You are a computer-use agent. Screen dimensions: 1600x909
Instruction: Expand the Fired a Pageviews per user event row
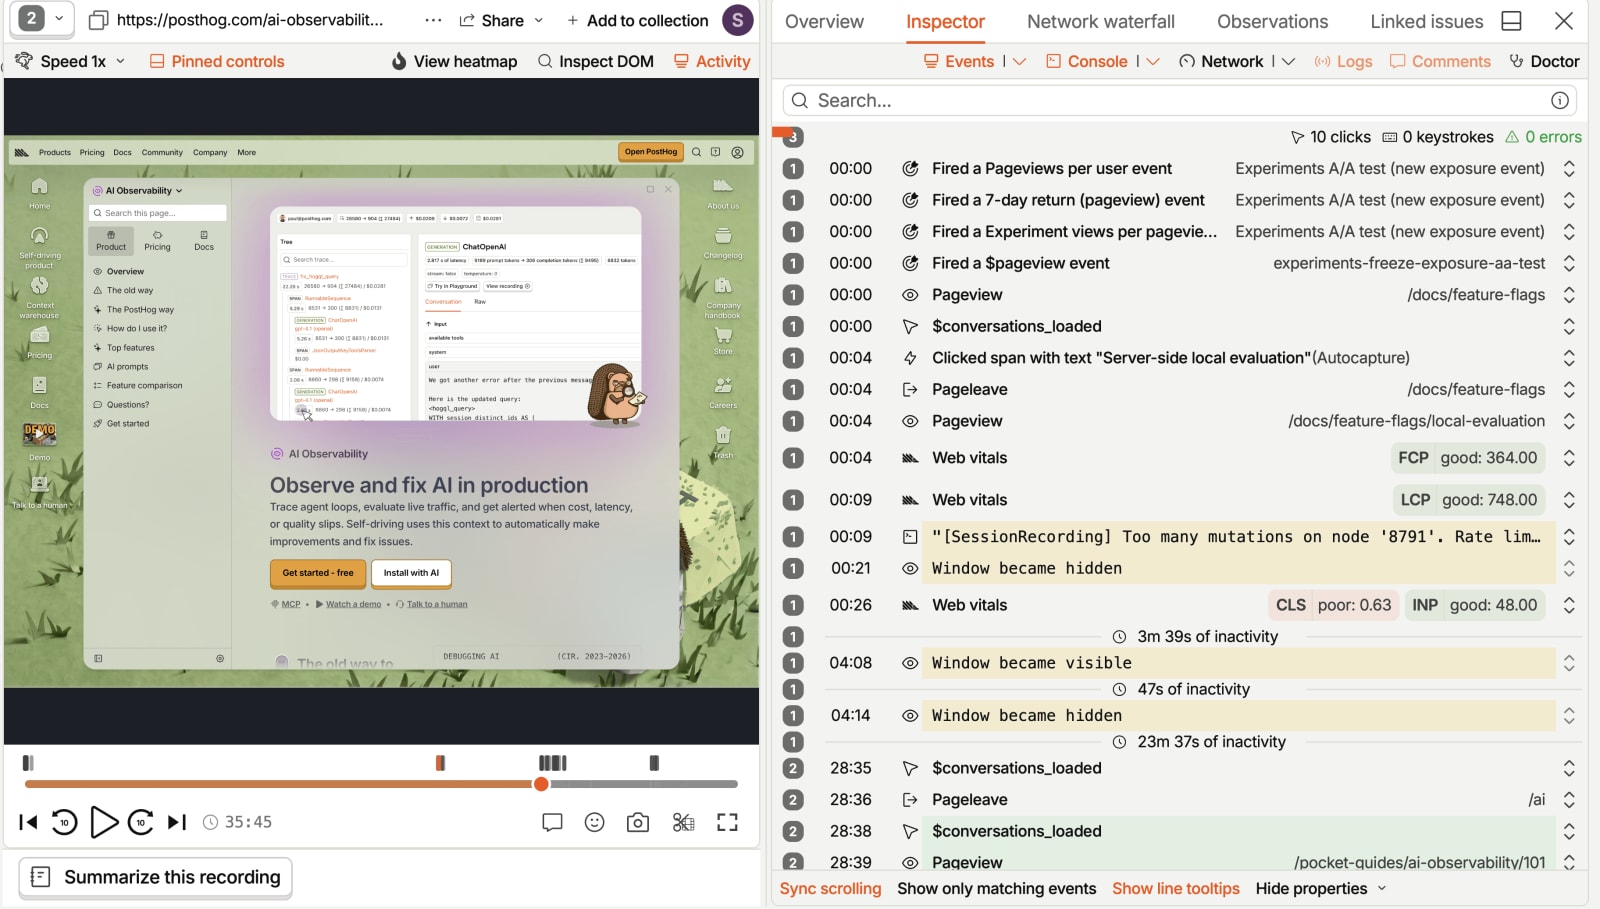(x=1569, y=169)
